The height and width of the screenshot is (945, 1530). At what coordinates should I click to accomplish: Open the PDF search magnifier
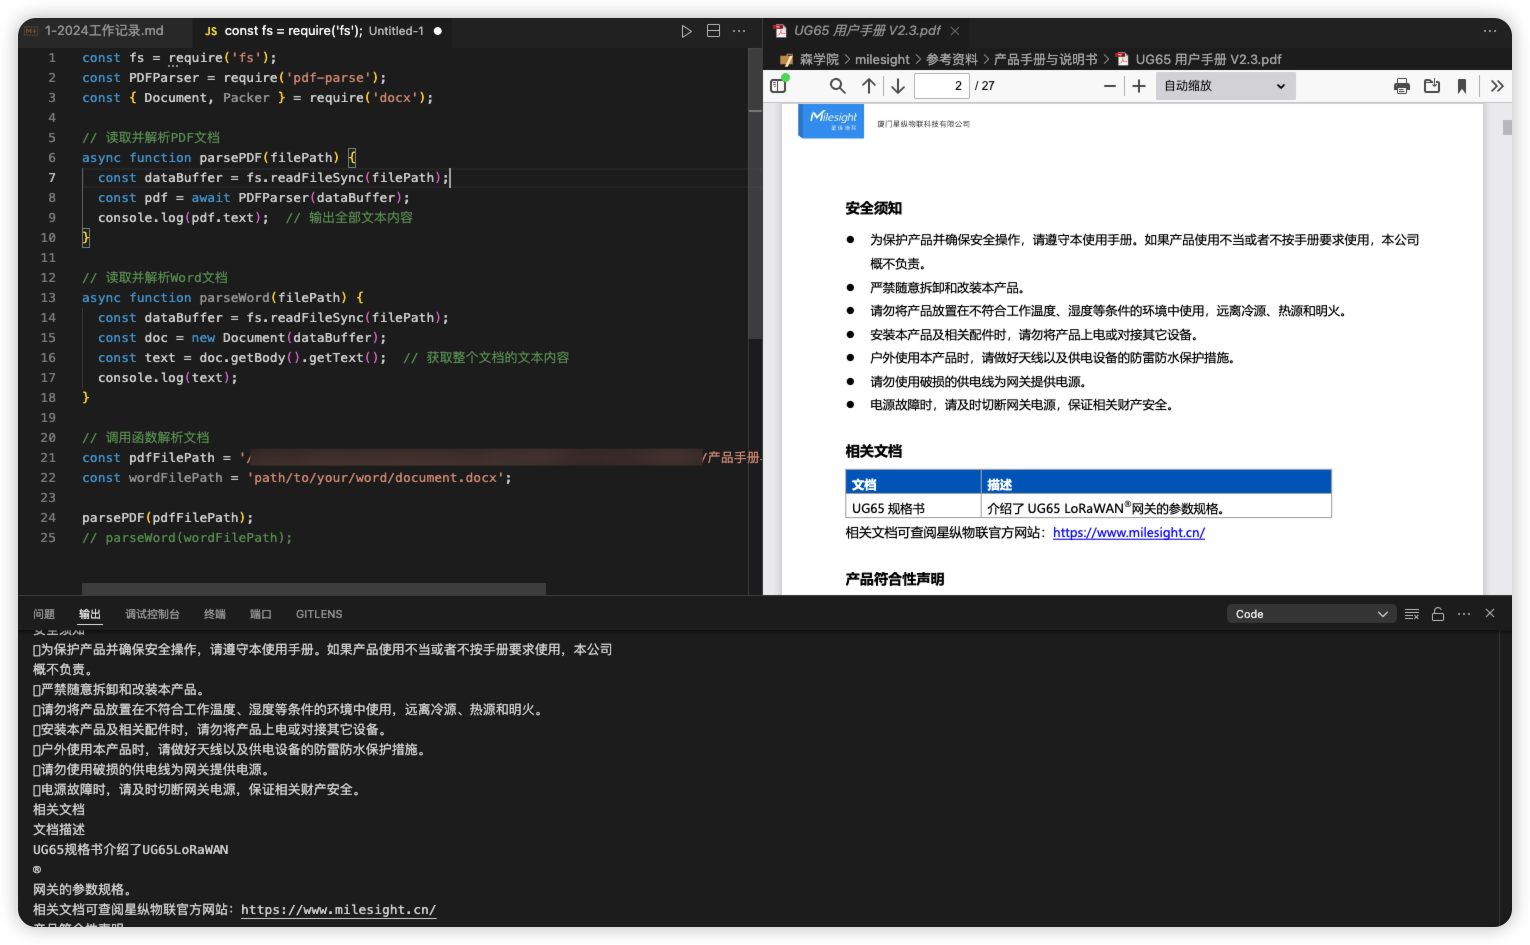pyautogui.click(x=838, y=86)
